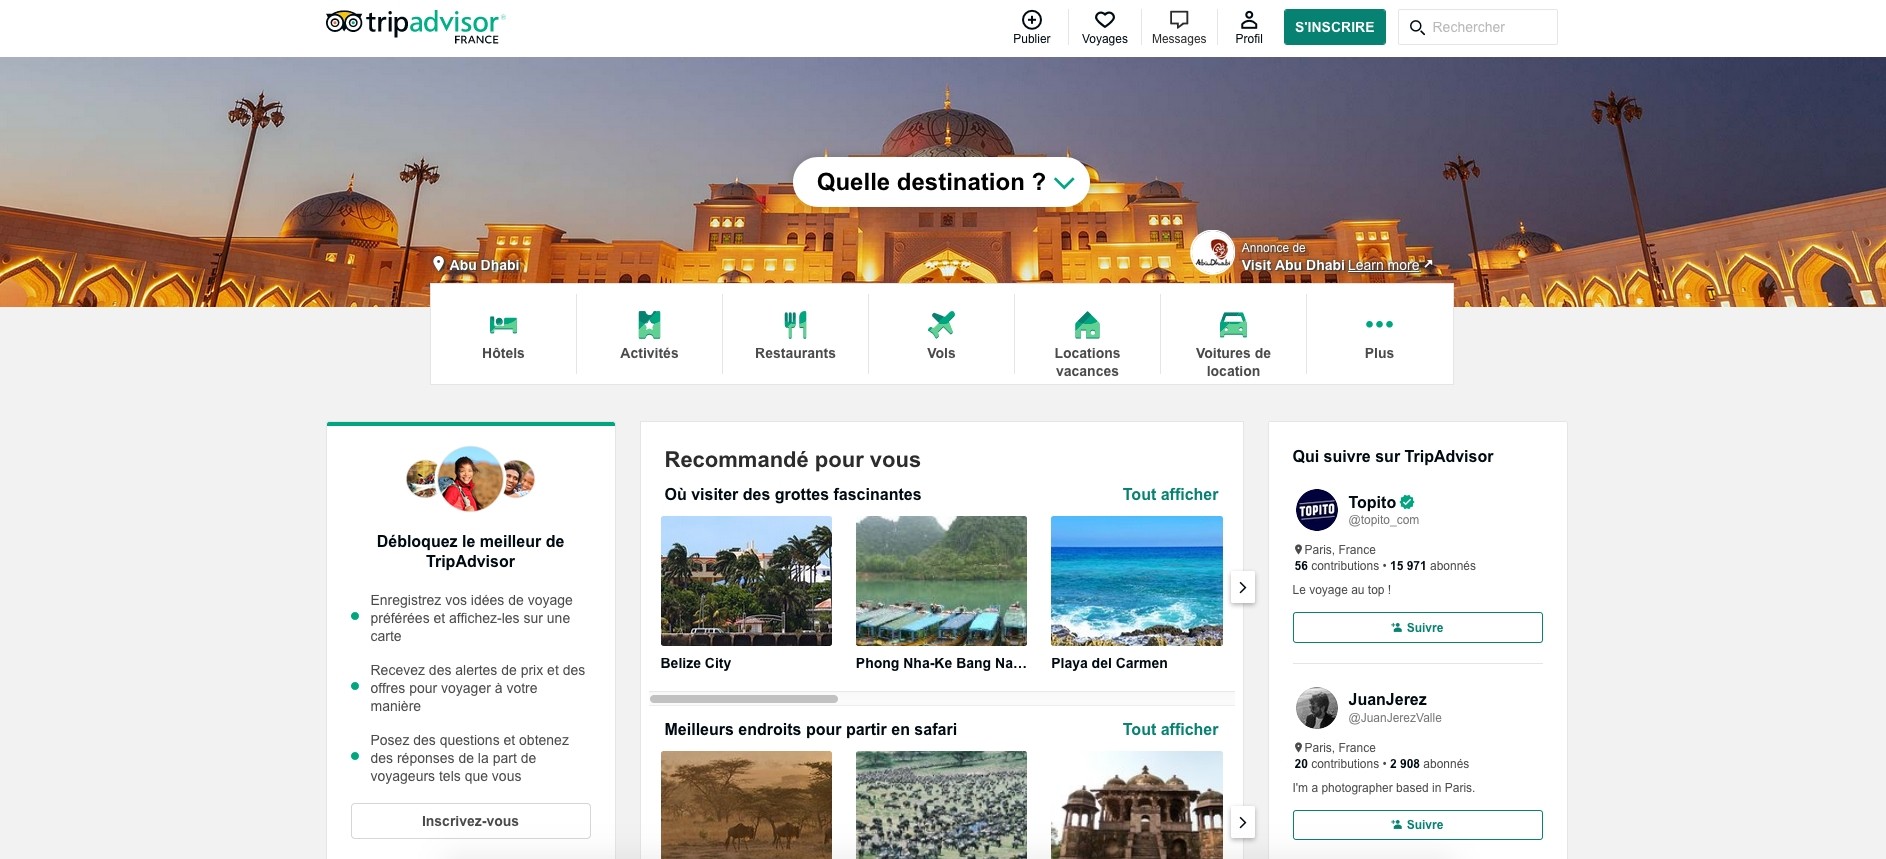This screenshot has height=859, width=1886.
Task: Click the Inscrivez-vous button
Action: (470, 821)
